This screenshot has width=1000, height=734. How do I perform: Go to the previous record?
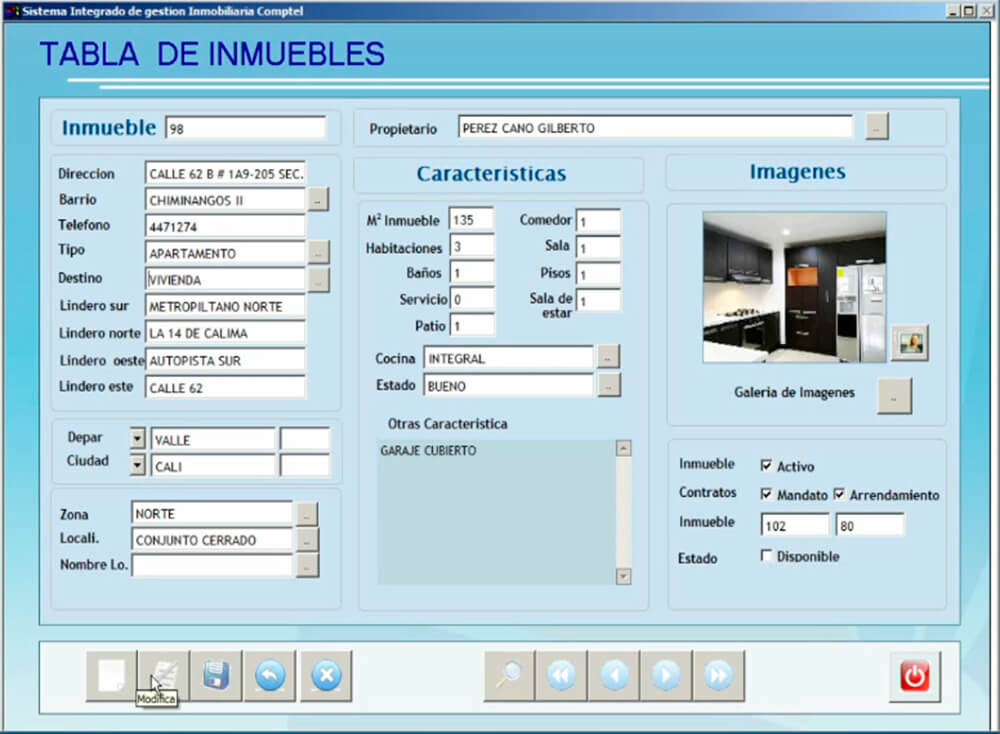(x=614, y=676)
